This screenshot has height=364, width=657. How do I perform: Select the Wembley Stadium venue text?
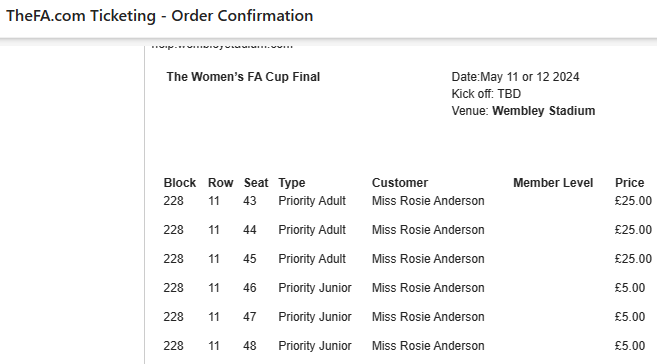tap(543, 111)
